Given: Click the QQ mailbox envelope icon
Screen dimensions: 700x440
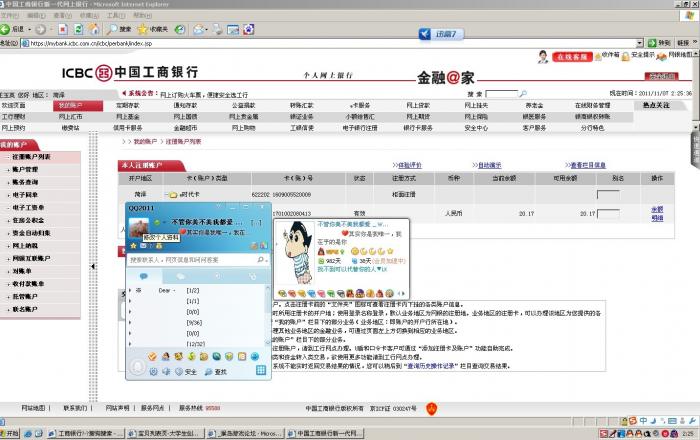Looking at the screenshot, I should [143, 246].
